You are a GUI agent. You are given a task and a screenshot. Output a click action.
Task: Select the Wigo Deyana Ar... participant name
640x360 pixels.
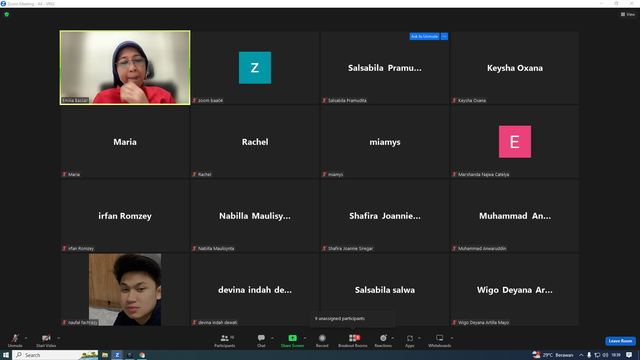(515, 290)
